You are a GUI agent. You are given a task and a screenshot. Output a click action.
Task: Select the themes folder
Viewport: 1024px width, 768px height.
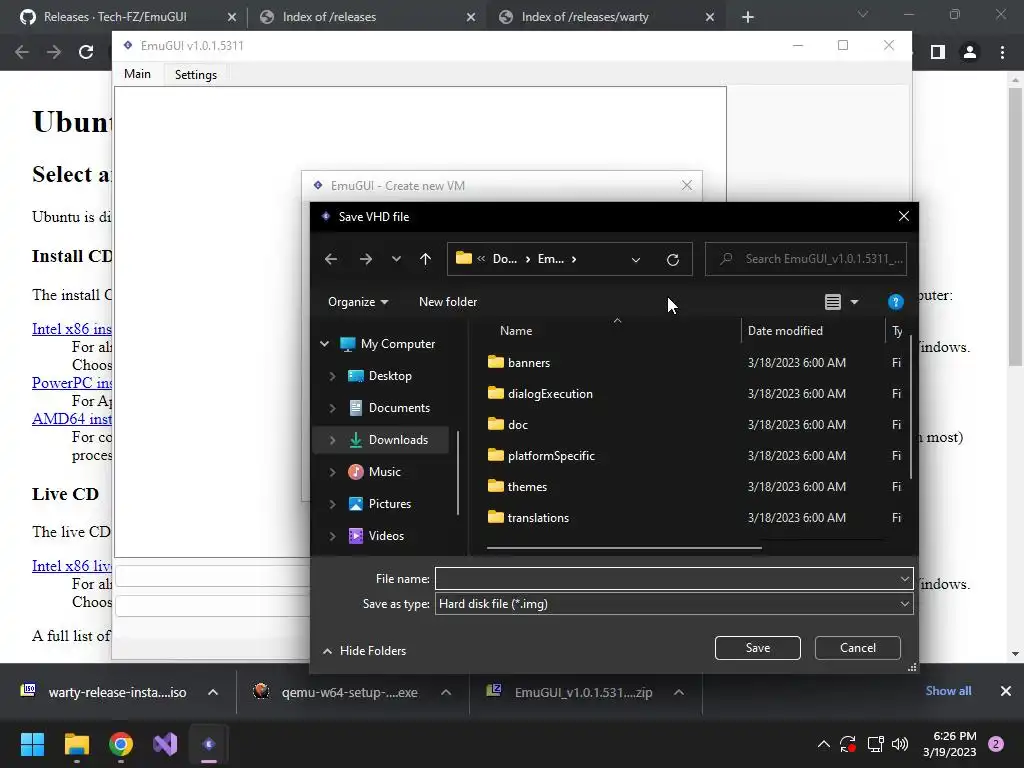pos(526,487)
